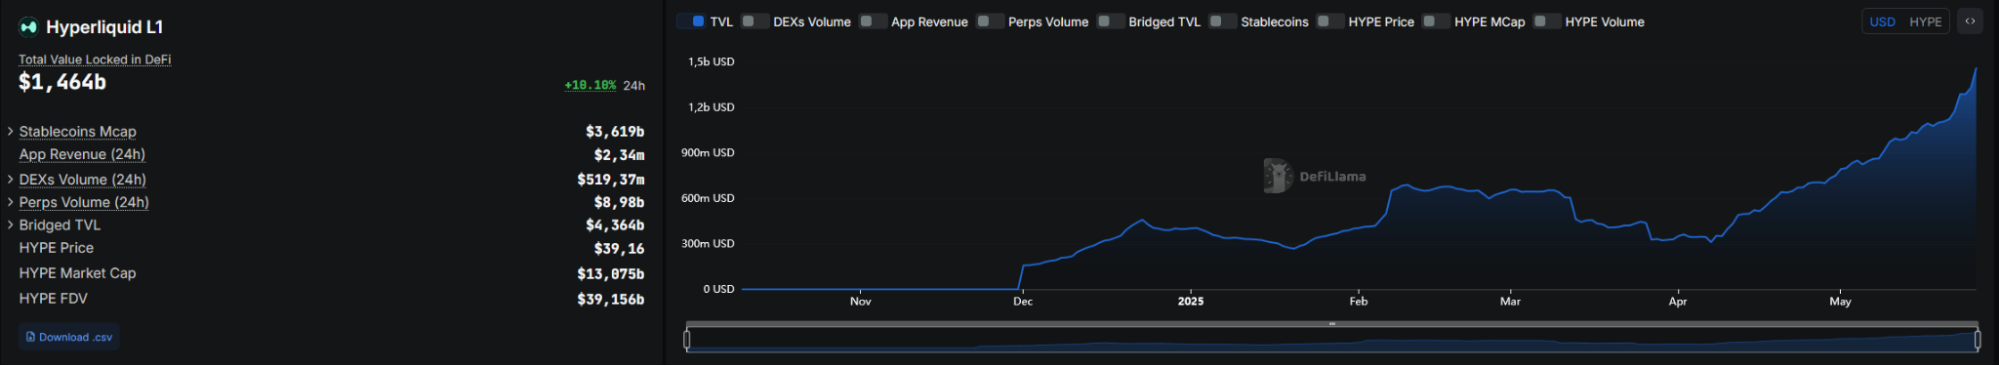Click the download file icon
This screenshot has width=1999, height=366.
pyautogui.click(x=31, y=337)
